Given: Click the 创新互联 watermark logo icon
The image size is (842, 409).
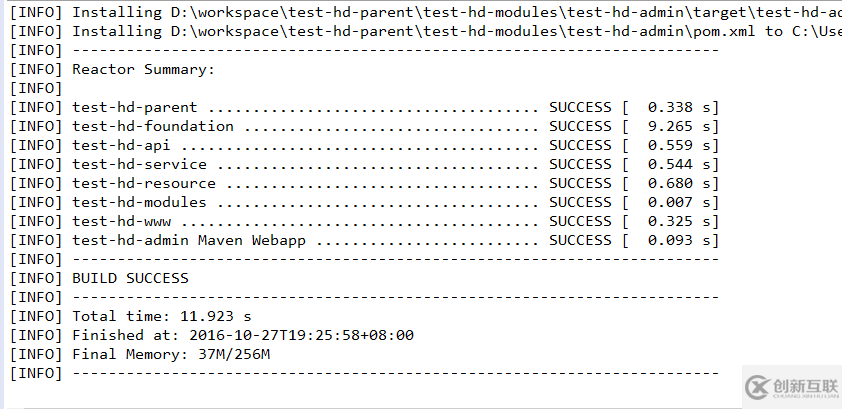Looking at the screenshot, I should click(x=758, y=387).
